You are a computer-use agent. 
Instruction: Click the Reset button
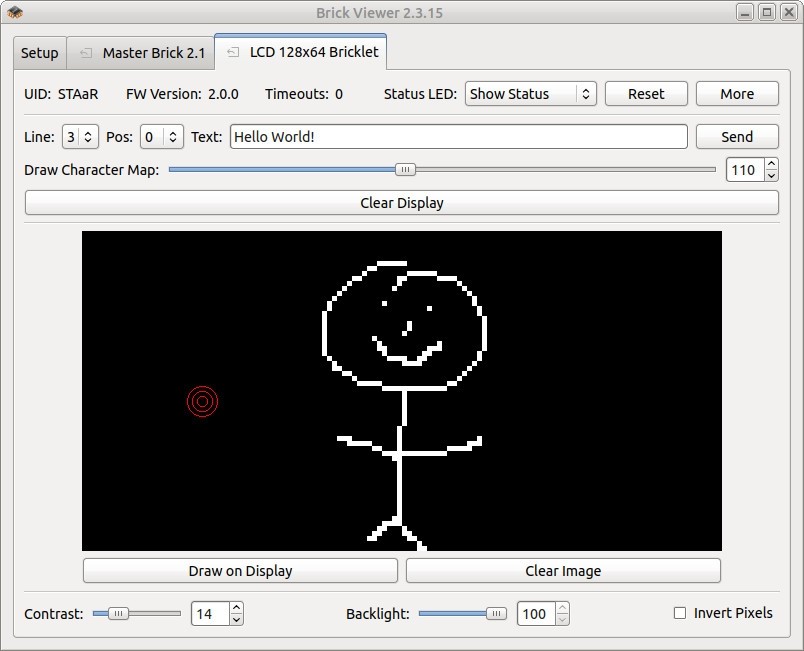646,94
